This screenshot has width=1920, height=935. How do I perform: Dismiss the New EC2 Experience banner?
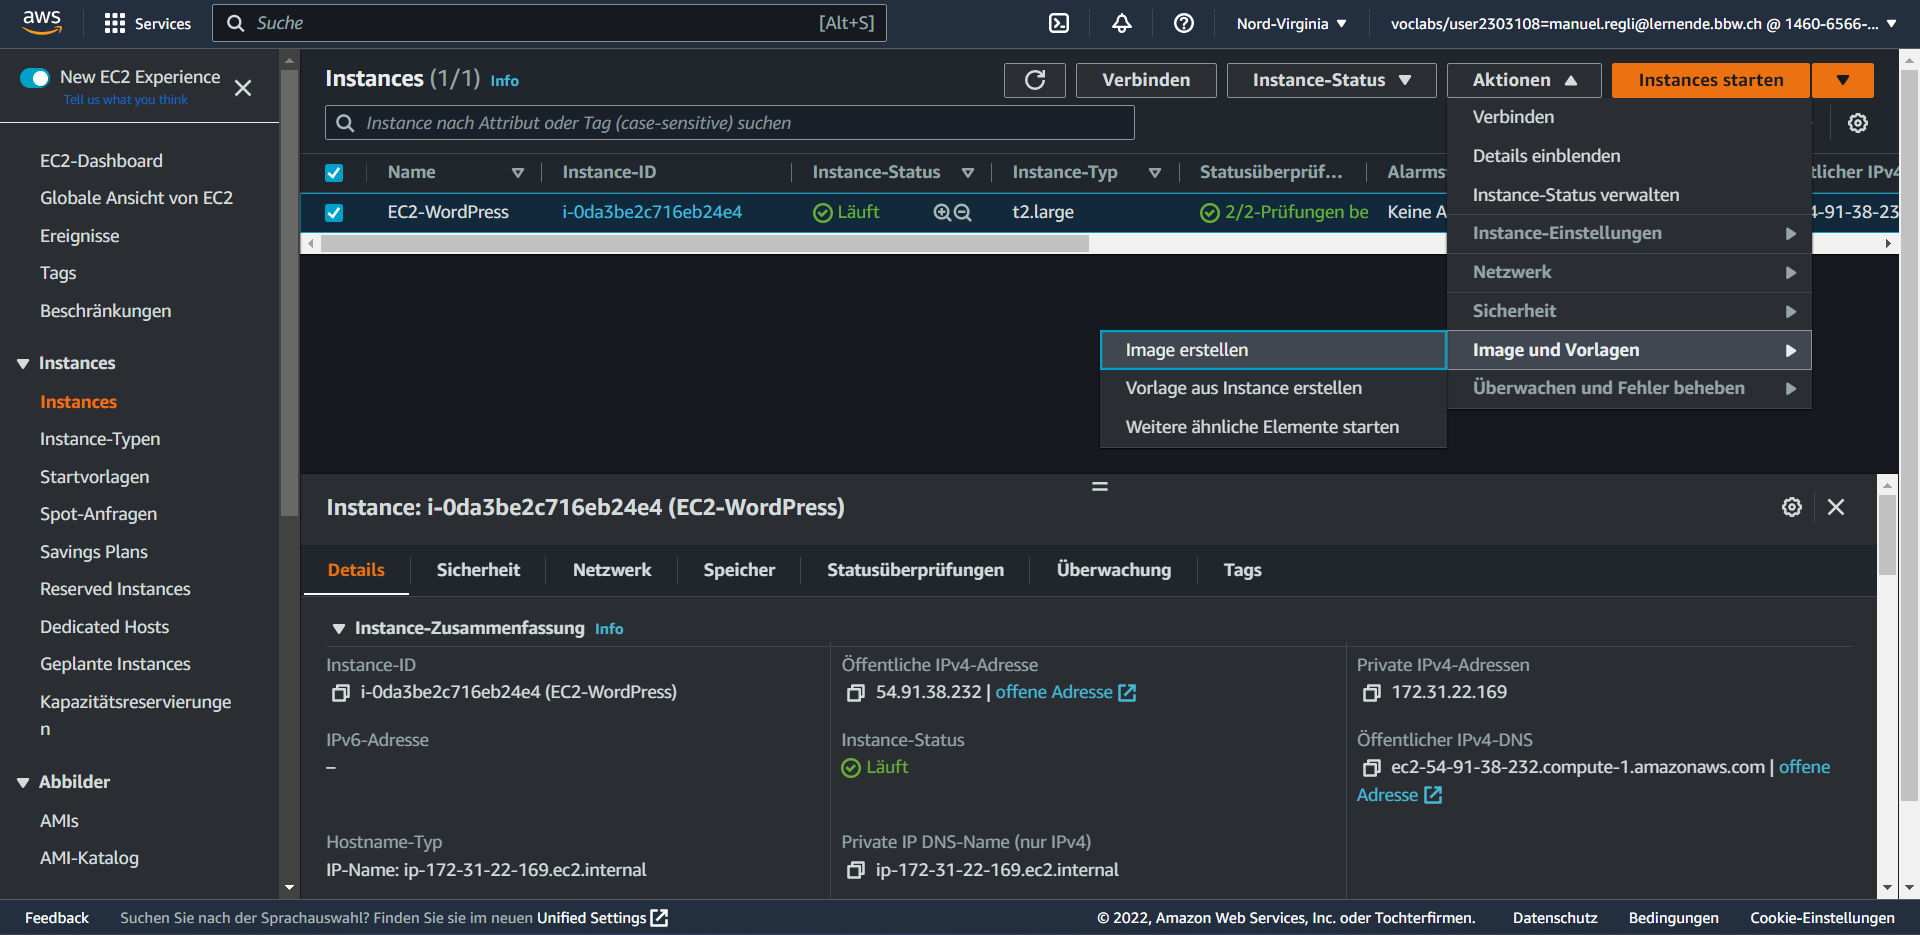coord(243,88)
